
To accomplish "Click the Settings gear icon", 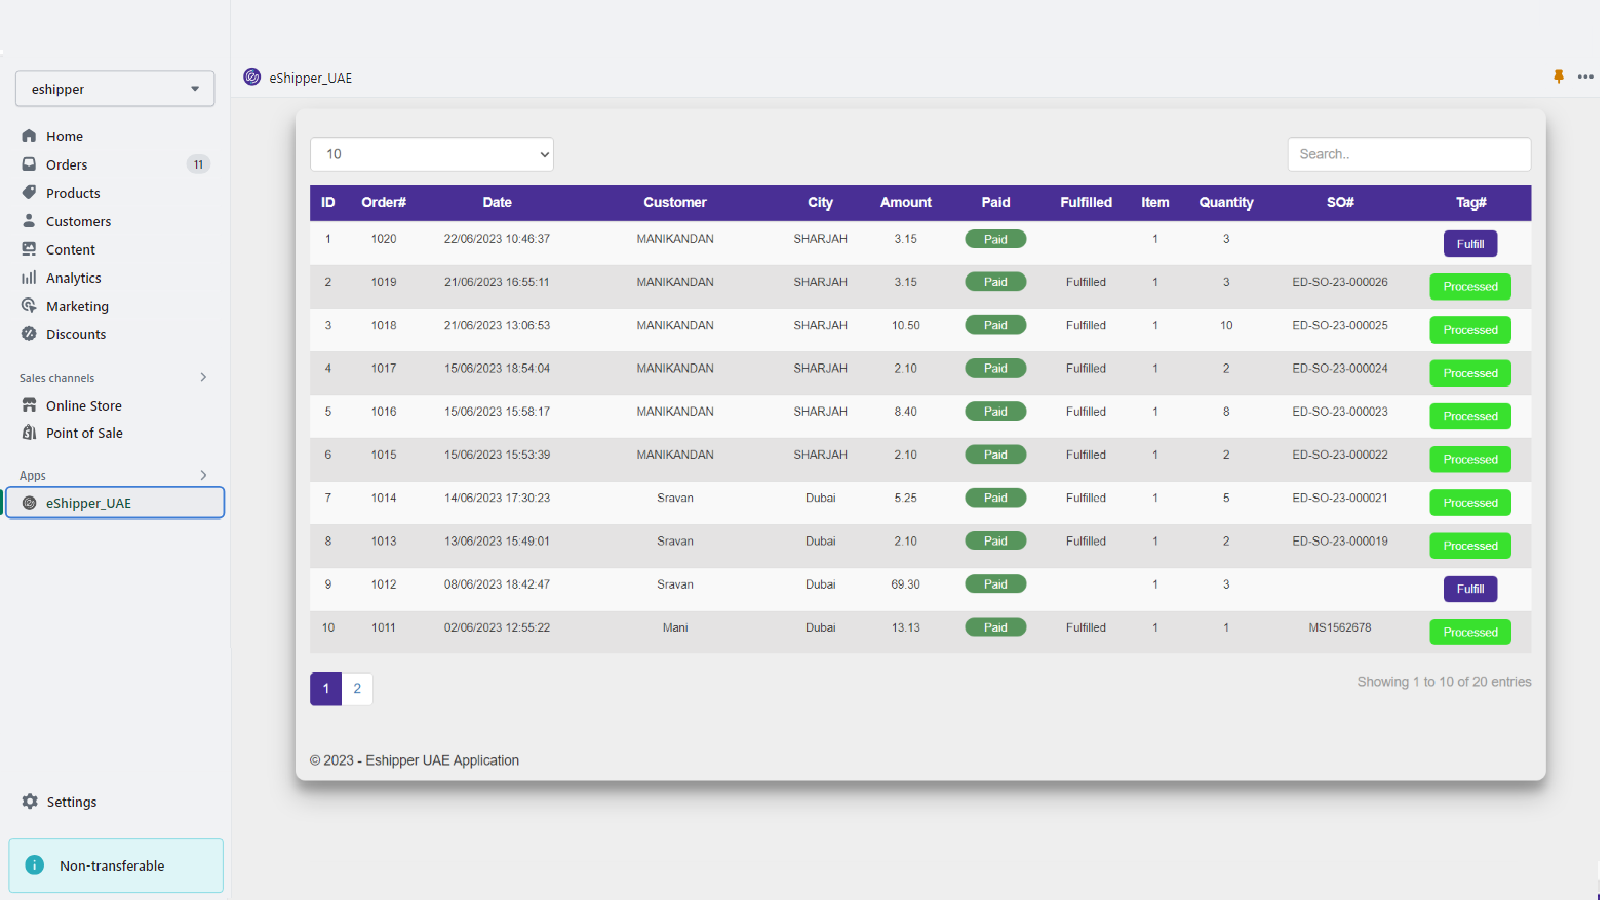I will coord(30,801).
